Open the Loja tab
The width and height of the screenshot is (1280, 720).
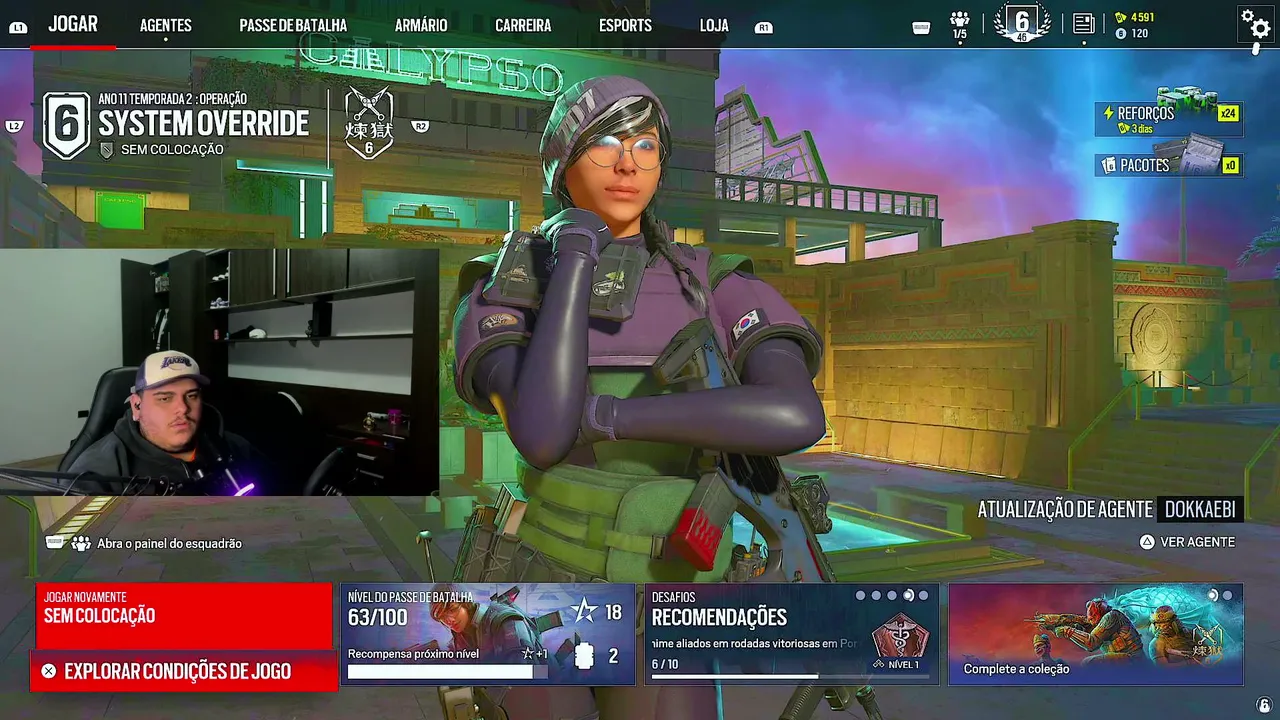click(x=714, y=25)
